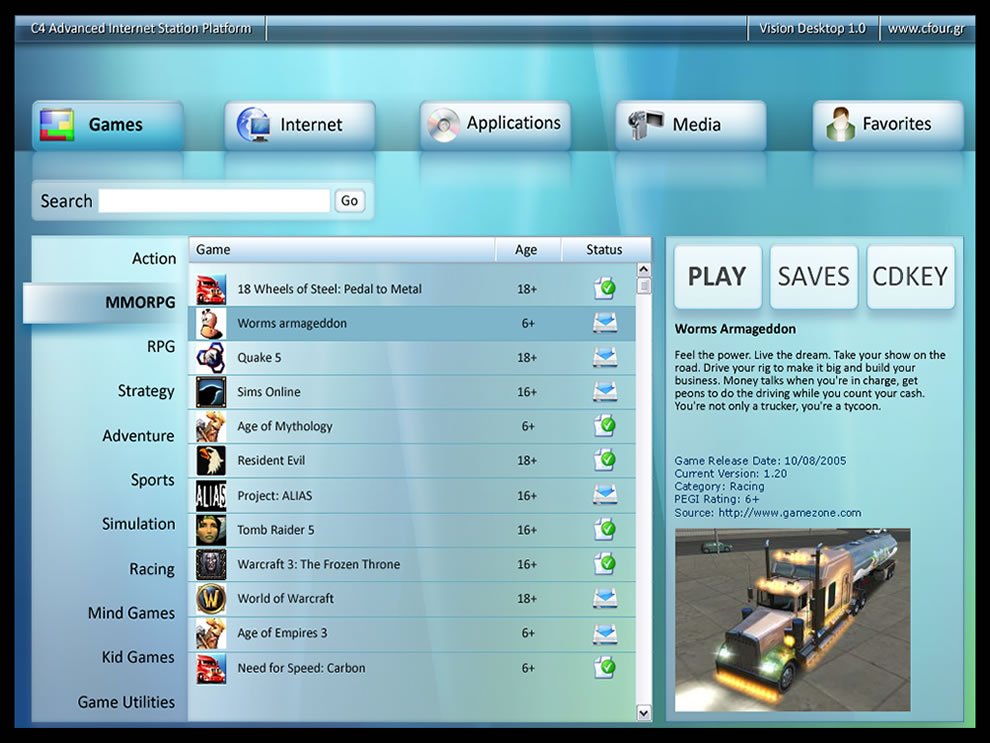The width and height of the screenshot is (990, 743).
Task: Click inside the Search text field
Action: pos(214,201)
